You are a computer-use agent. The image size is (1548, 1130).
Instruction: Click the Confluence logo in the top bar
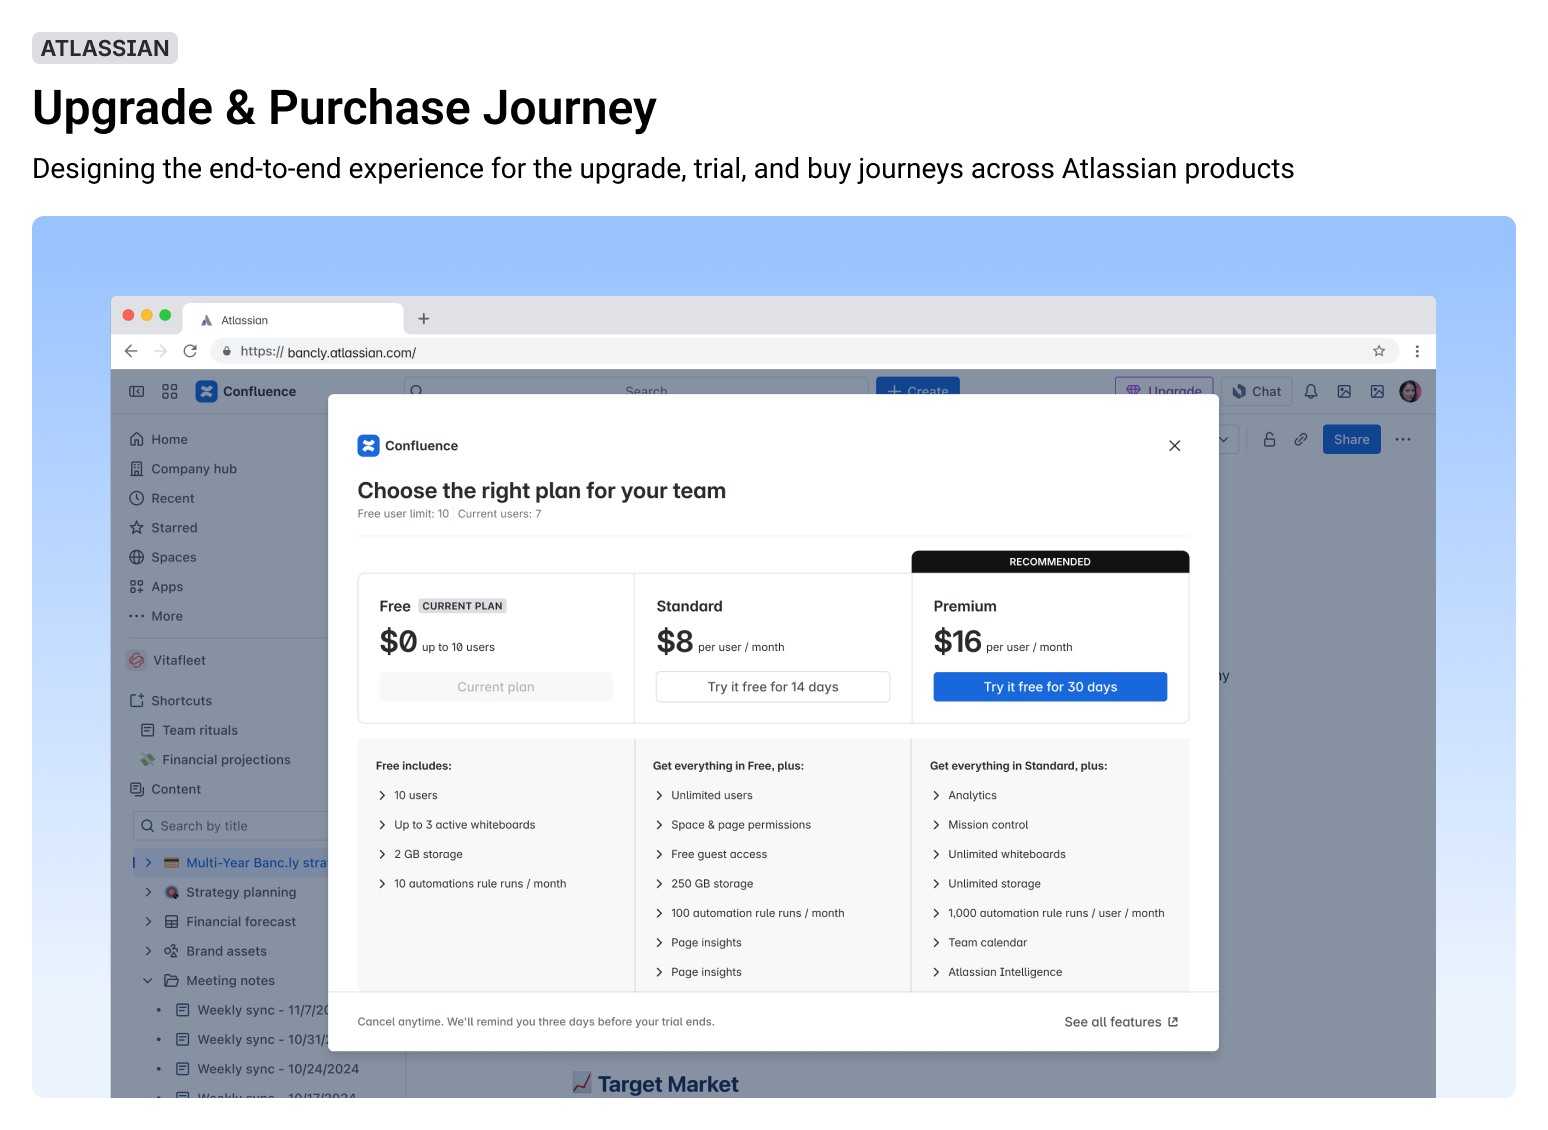[206, 391]
